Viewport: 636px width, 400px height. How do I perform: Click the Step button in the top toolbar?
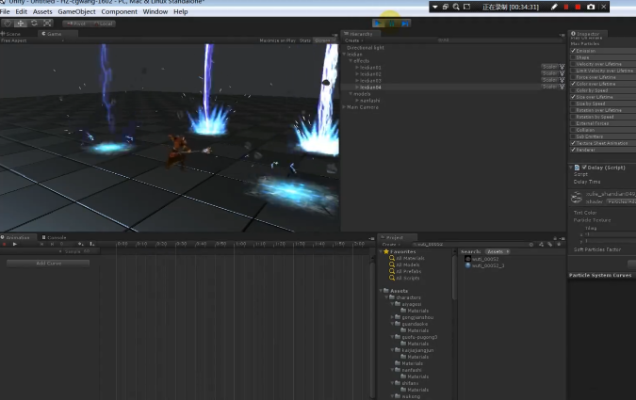(407, 22)
